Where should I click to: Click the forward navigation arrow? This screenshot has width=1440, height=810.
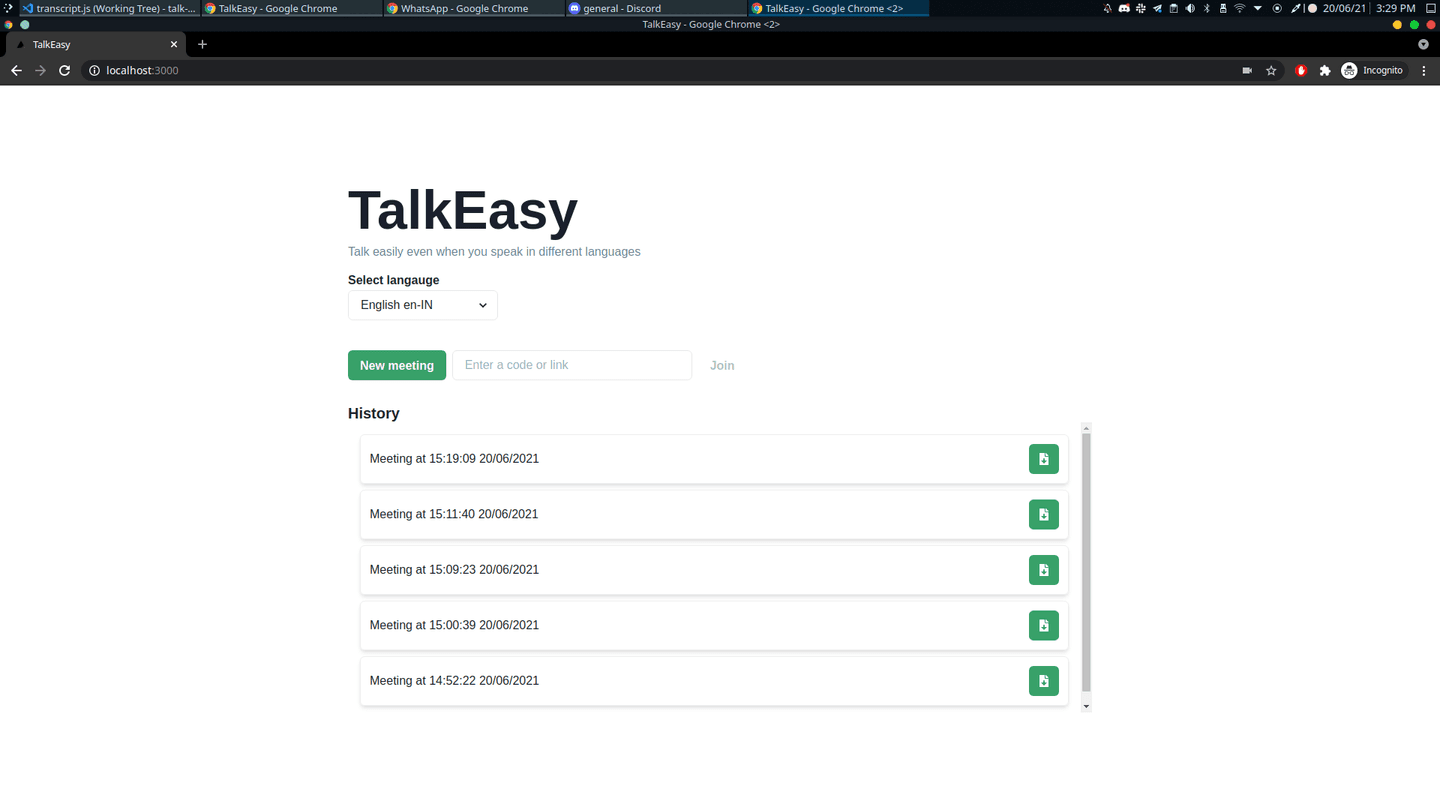click(40, 71)
